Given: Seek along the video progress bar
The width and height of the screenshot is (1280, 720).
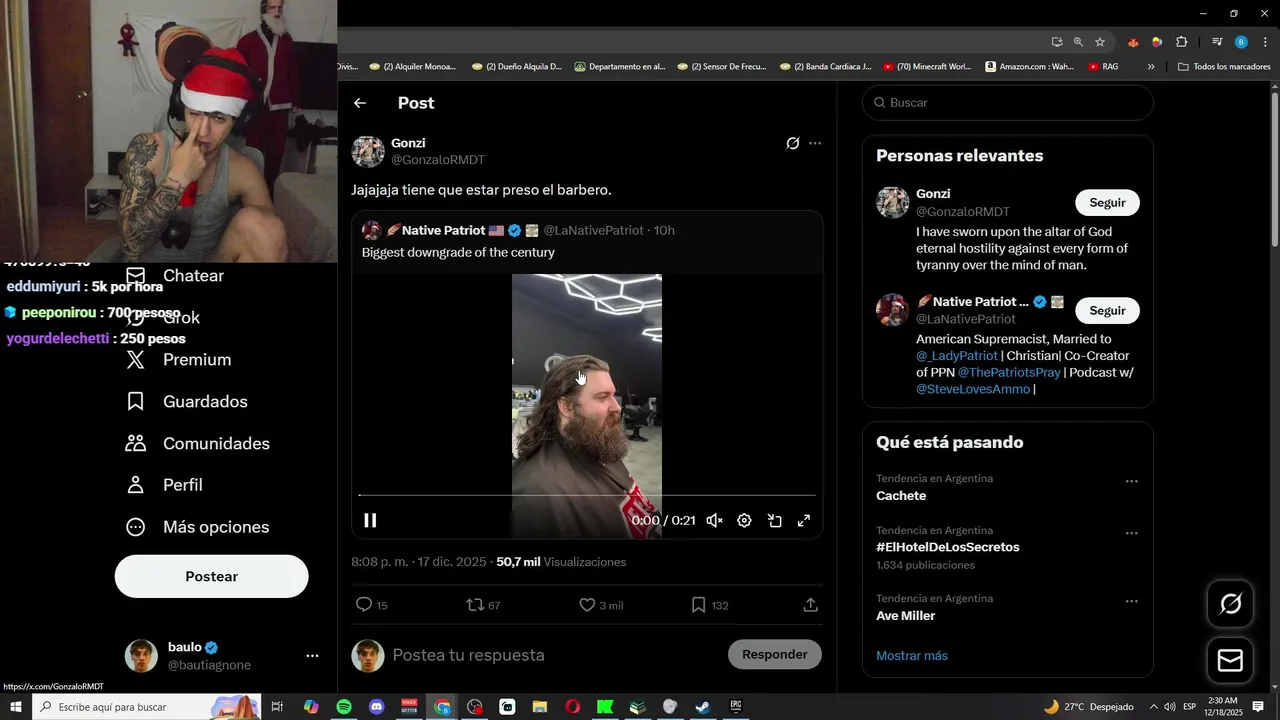Looking at the screenshot, I should [587, 495].
